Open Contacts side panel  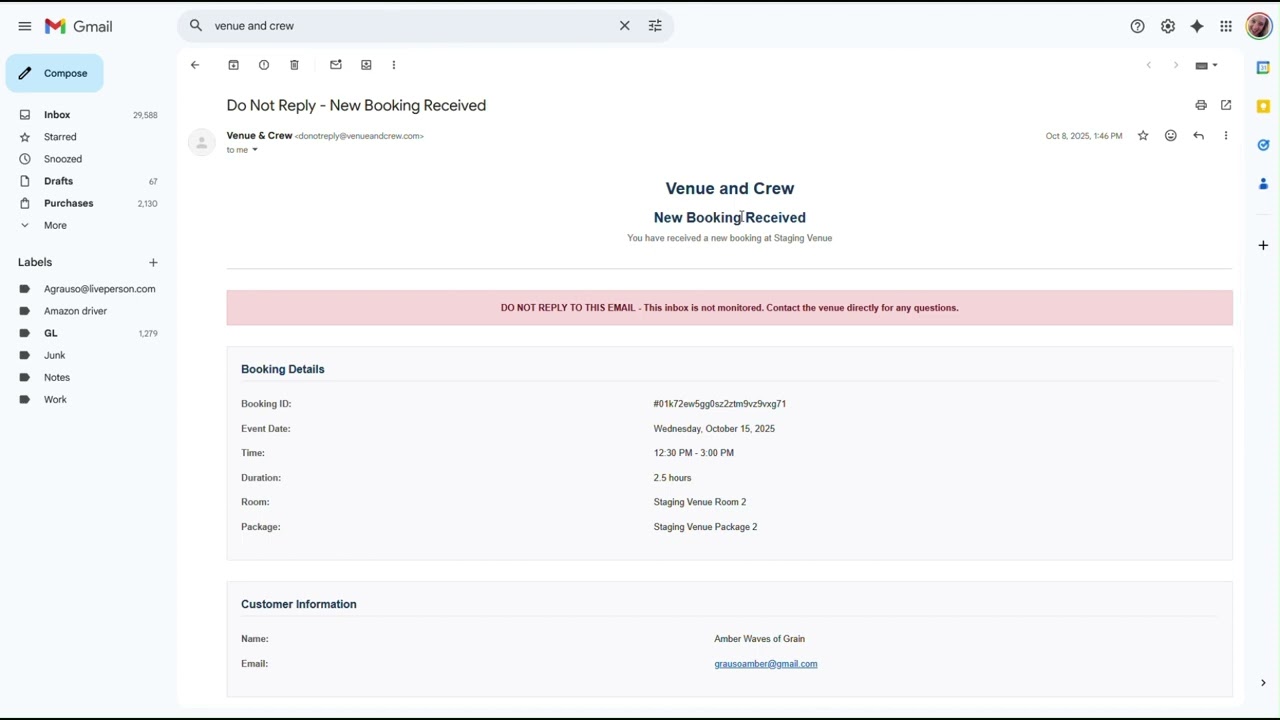coord(1263,184)
